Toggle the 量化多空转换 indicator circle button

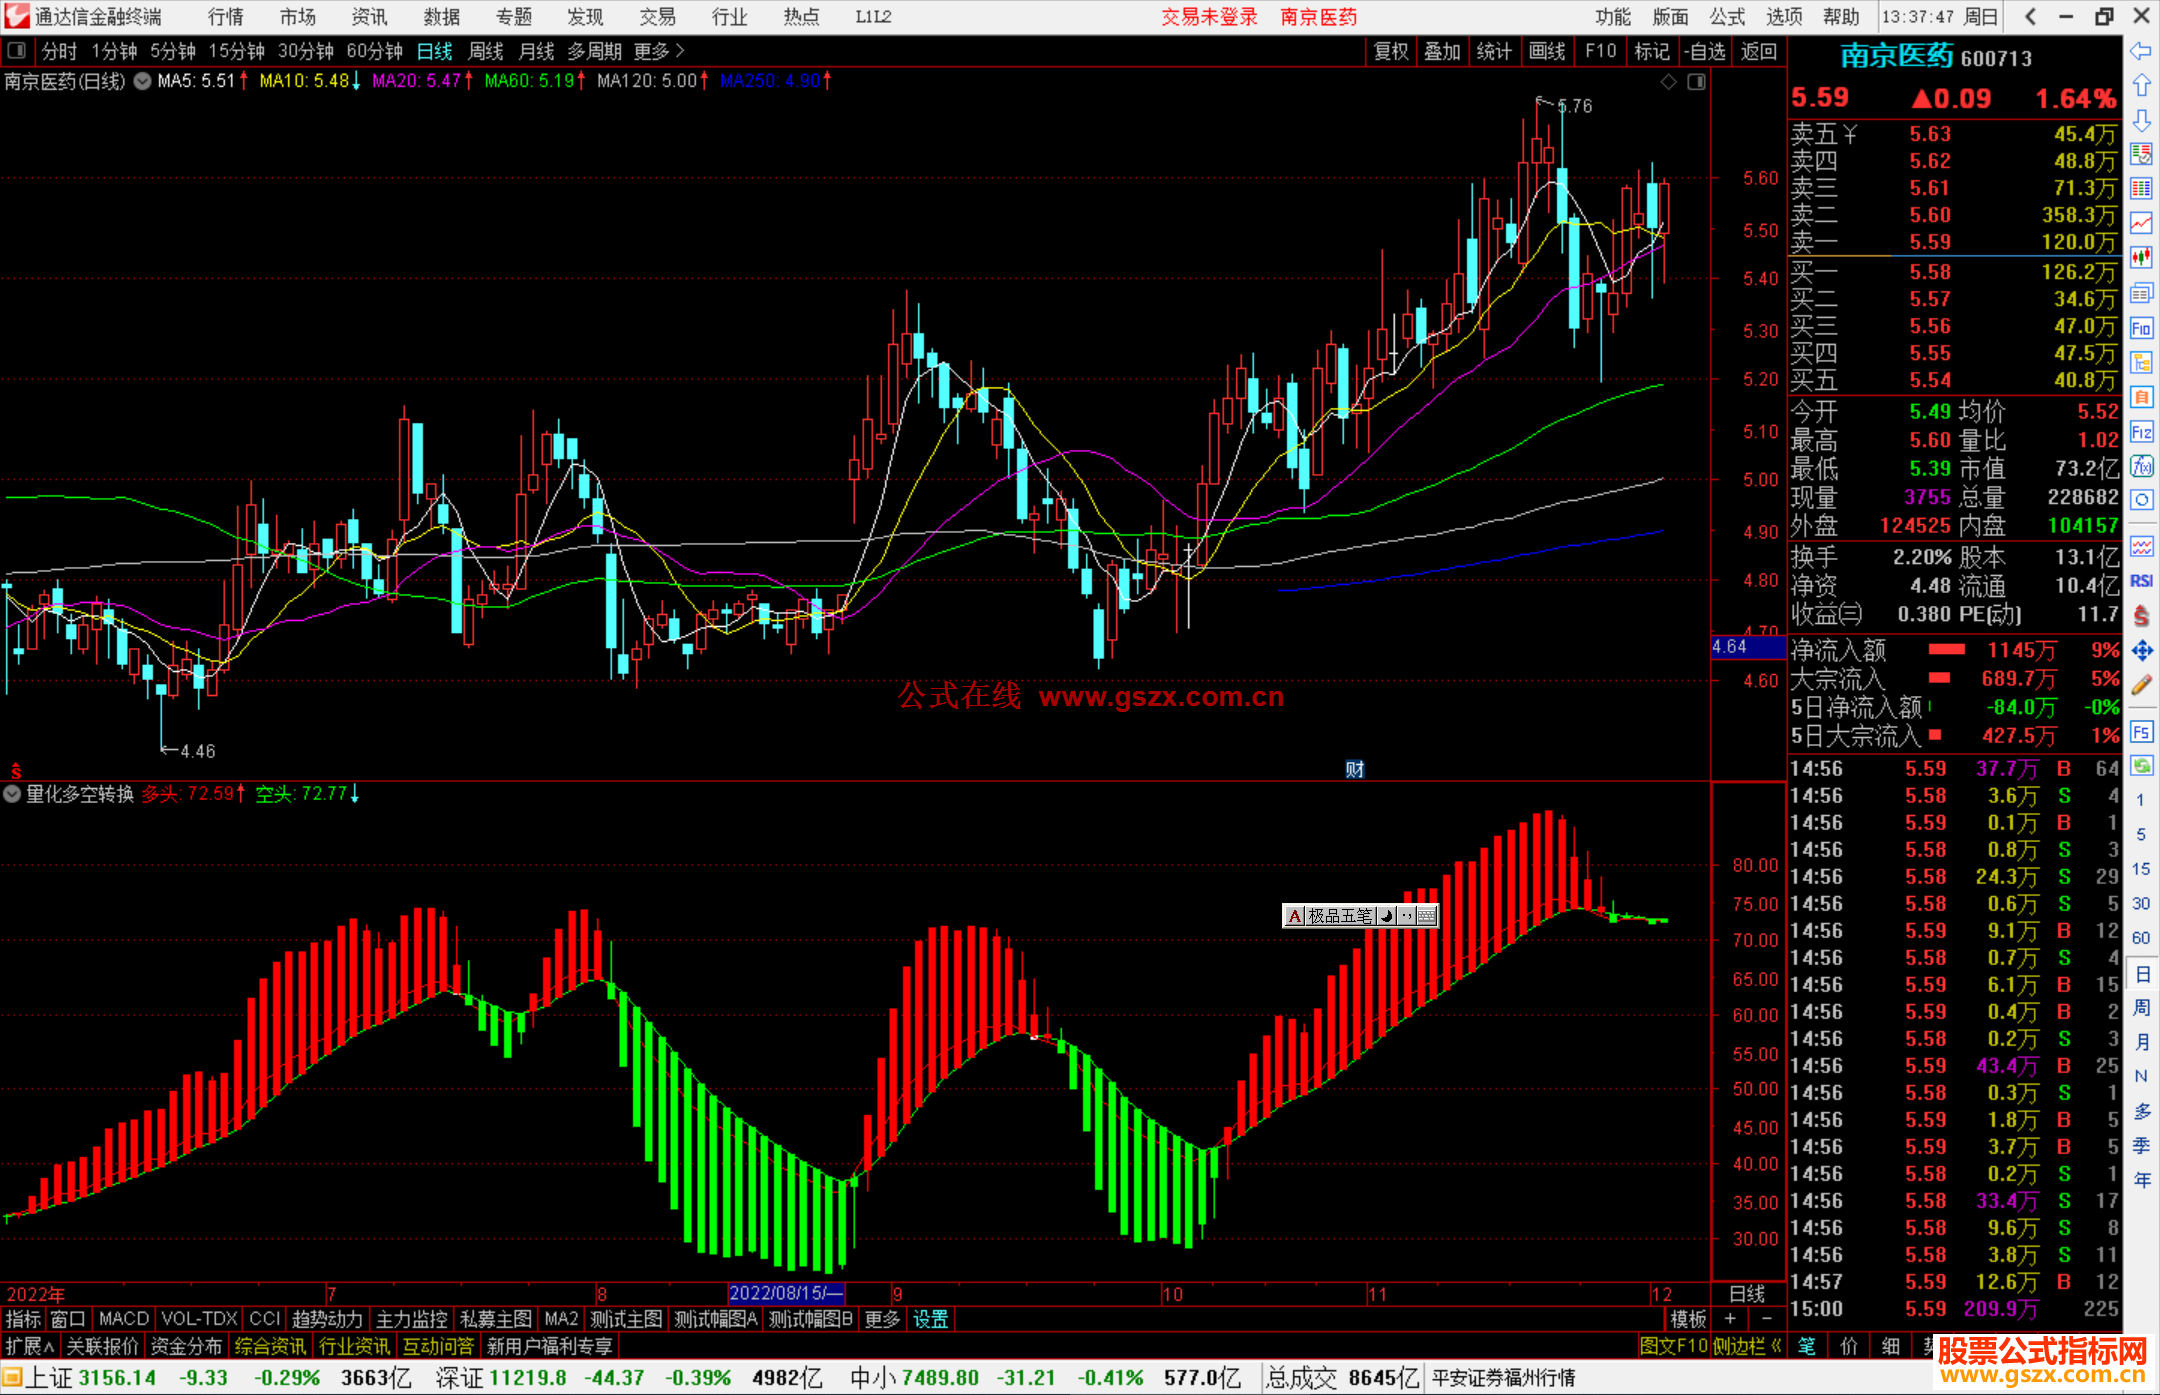coord(12,794)
